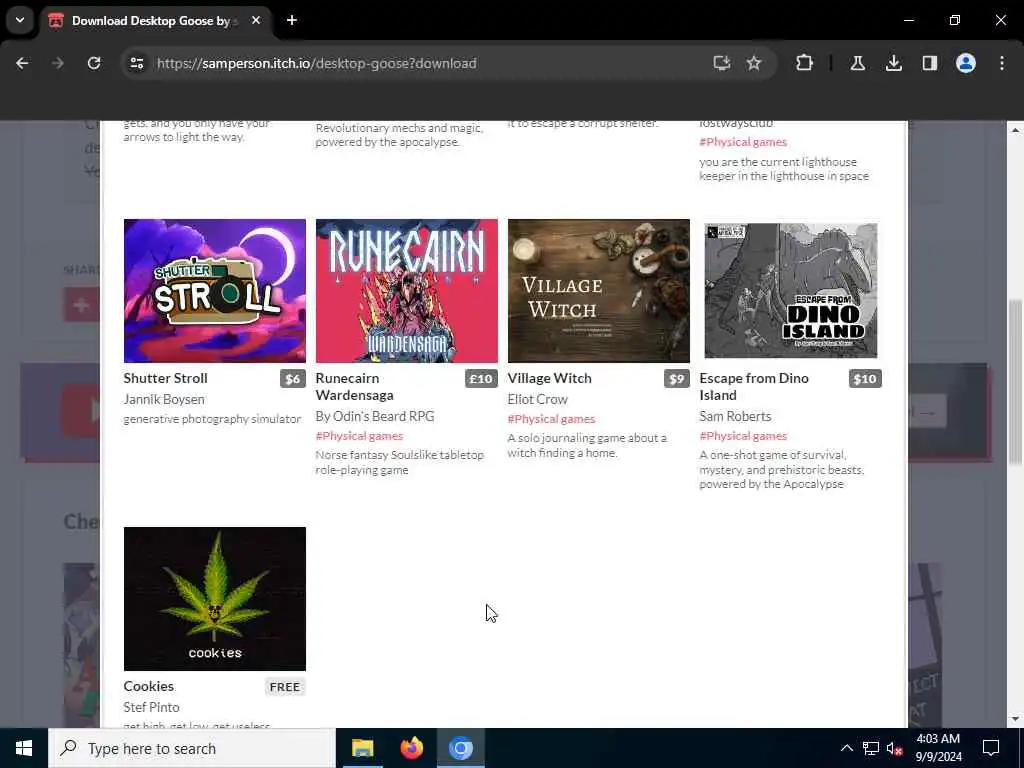Open site information icon in address bar

[x=136, y=63]
